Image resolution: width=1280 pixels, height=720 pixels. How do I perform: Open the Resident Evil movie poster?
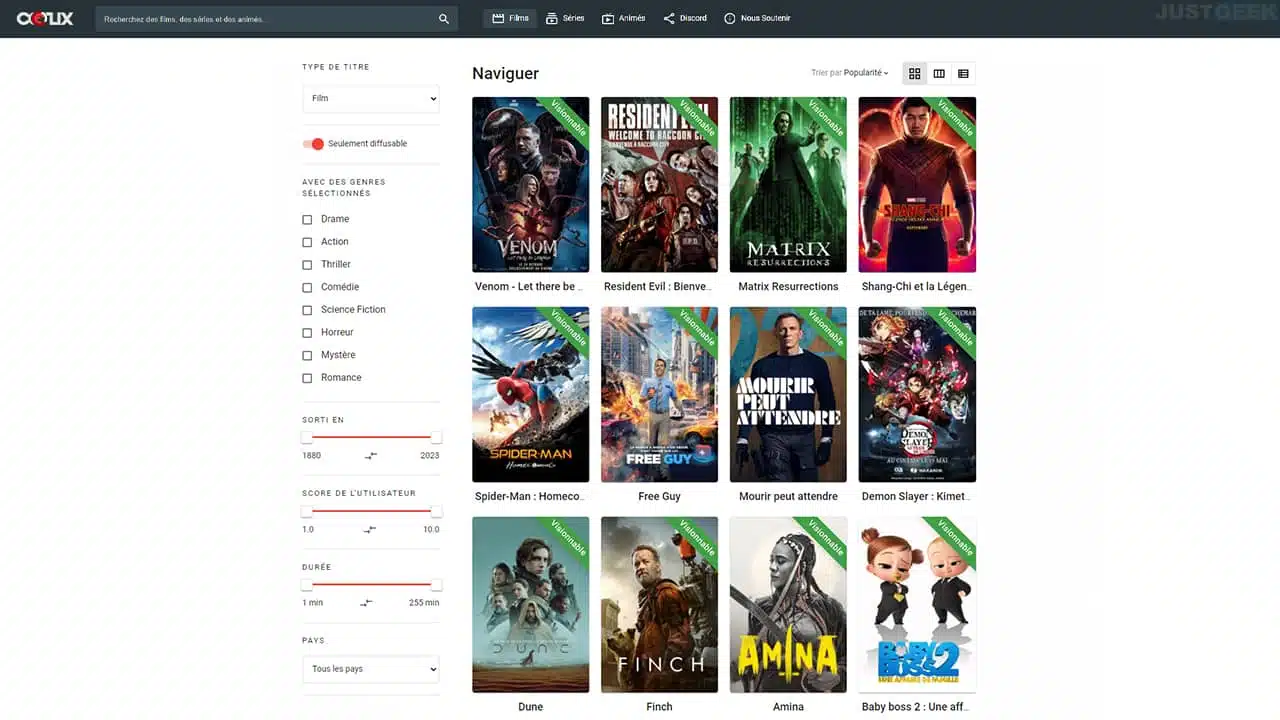tap(659, 185)
